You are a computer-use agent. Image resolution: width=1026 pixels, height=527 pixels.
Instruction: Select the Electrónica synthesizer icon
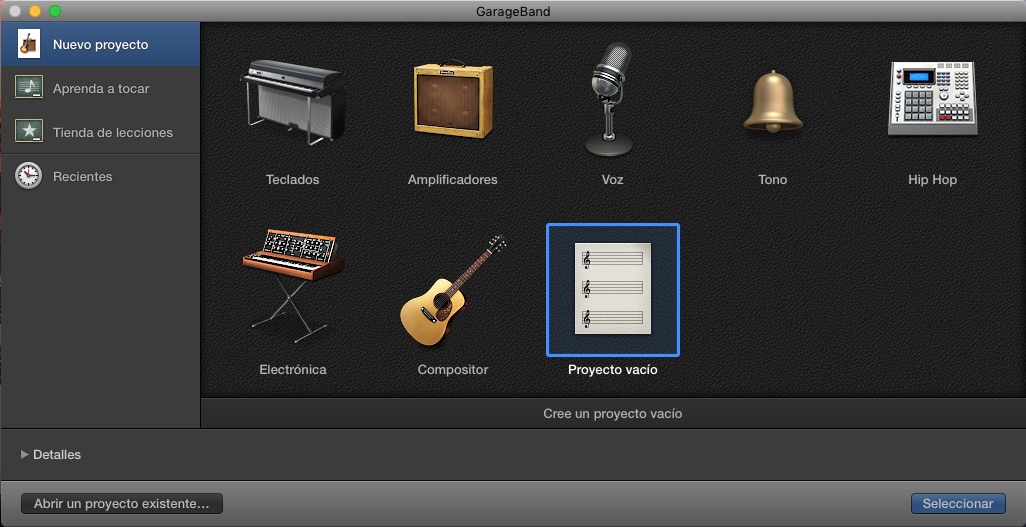tap(293, 285)
